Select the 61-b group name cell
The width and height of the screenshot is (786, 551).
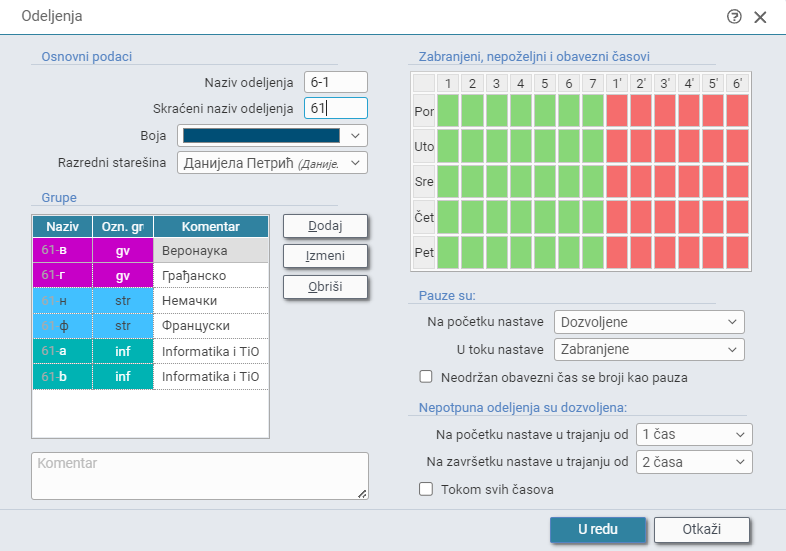63,376
